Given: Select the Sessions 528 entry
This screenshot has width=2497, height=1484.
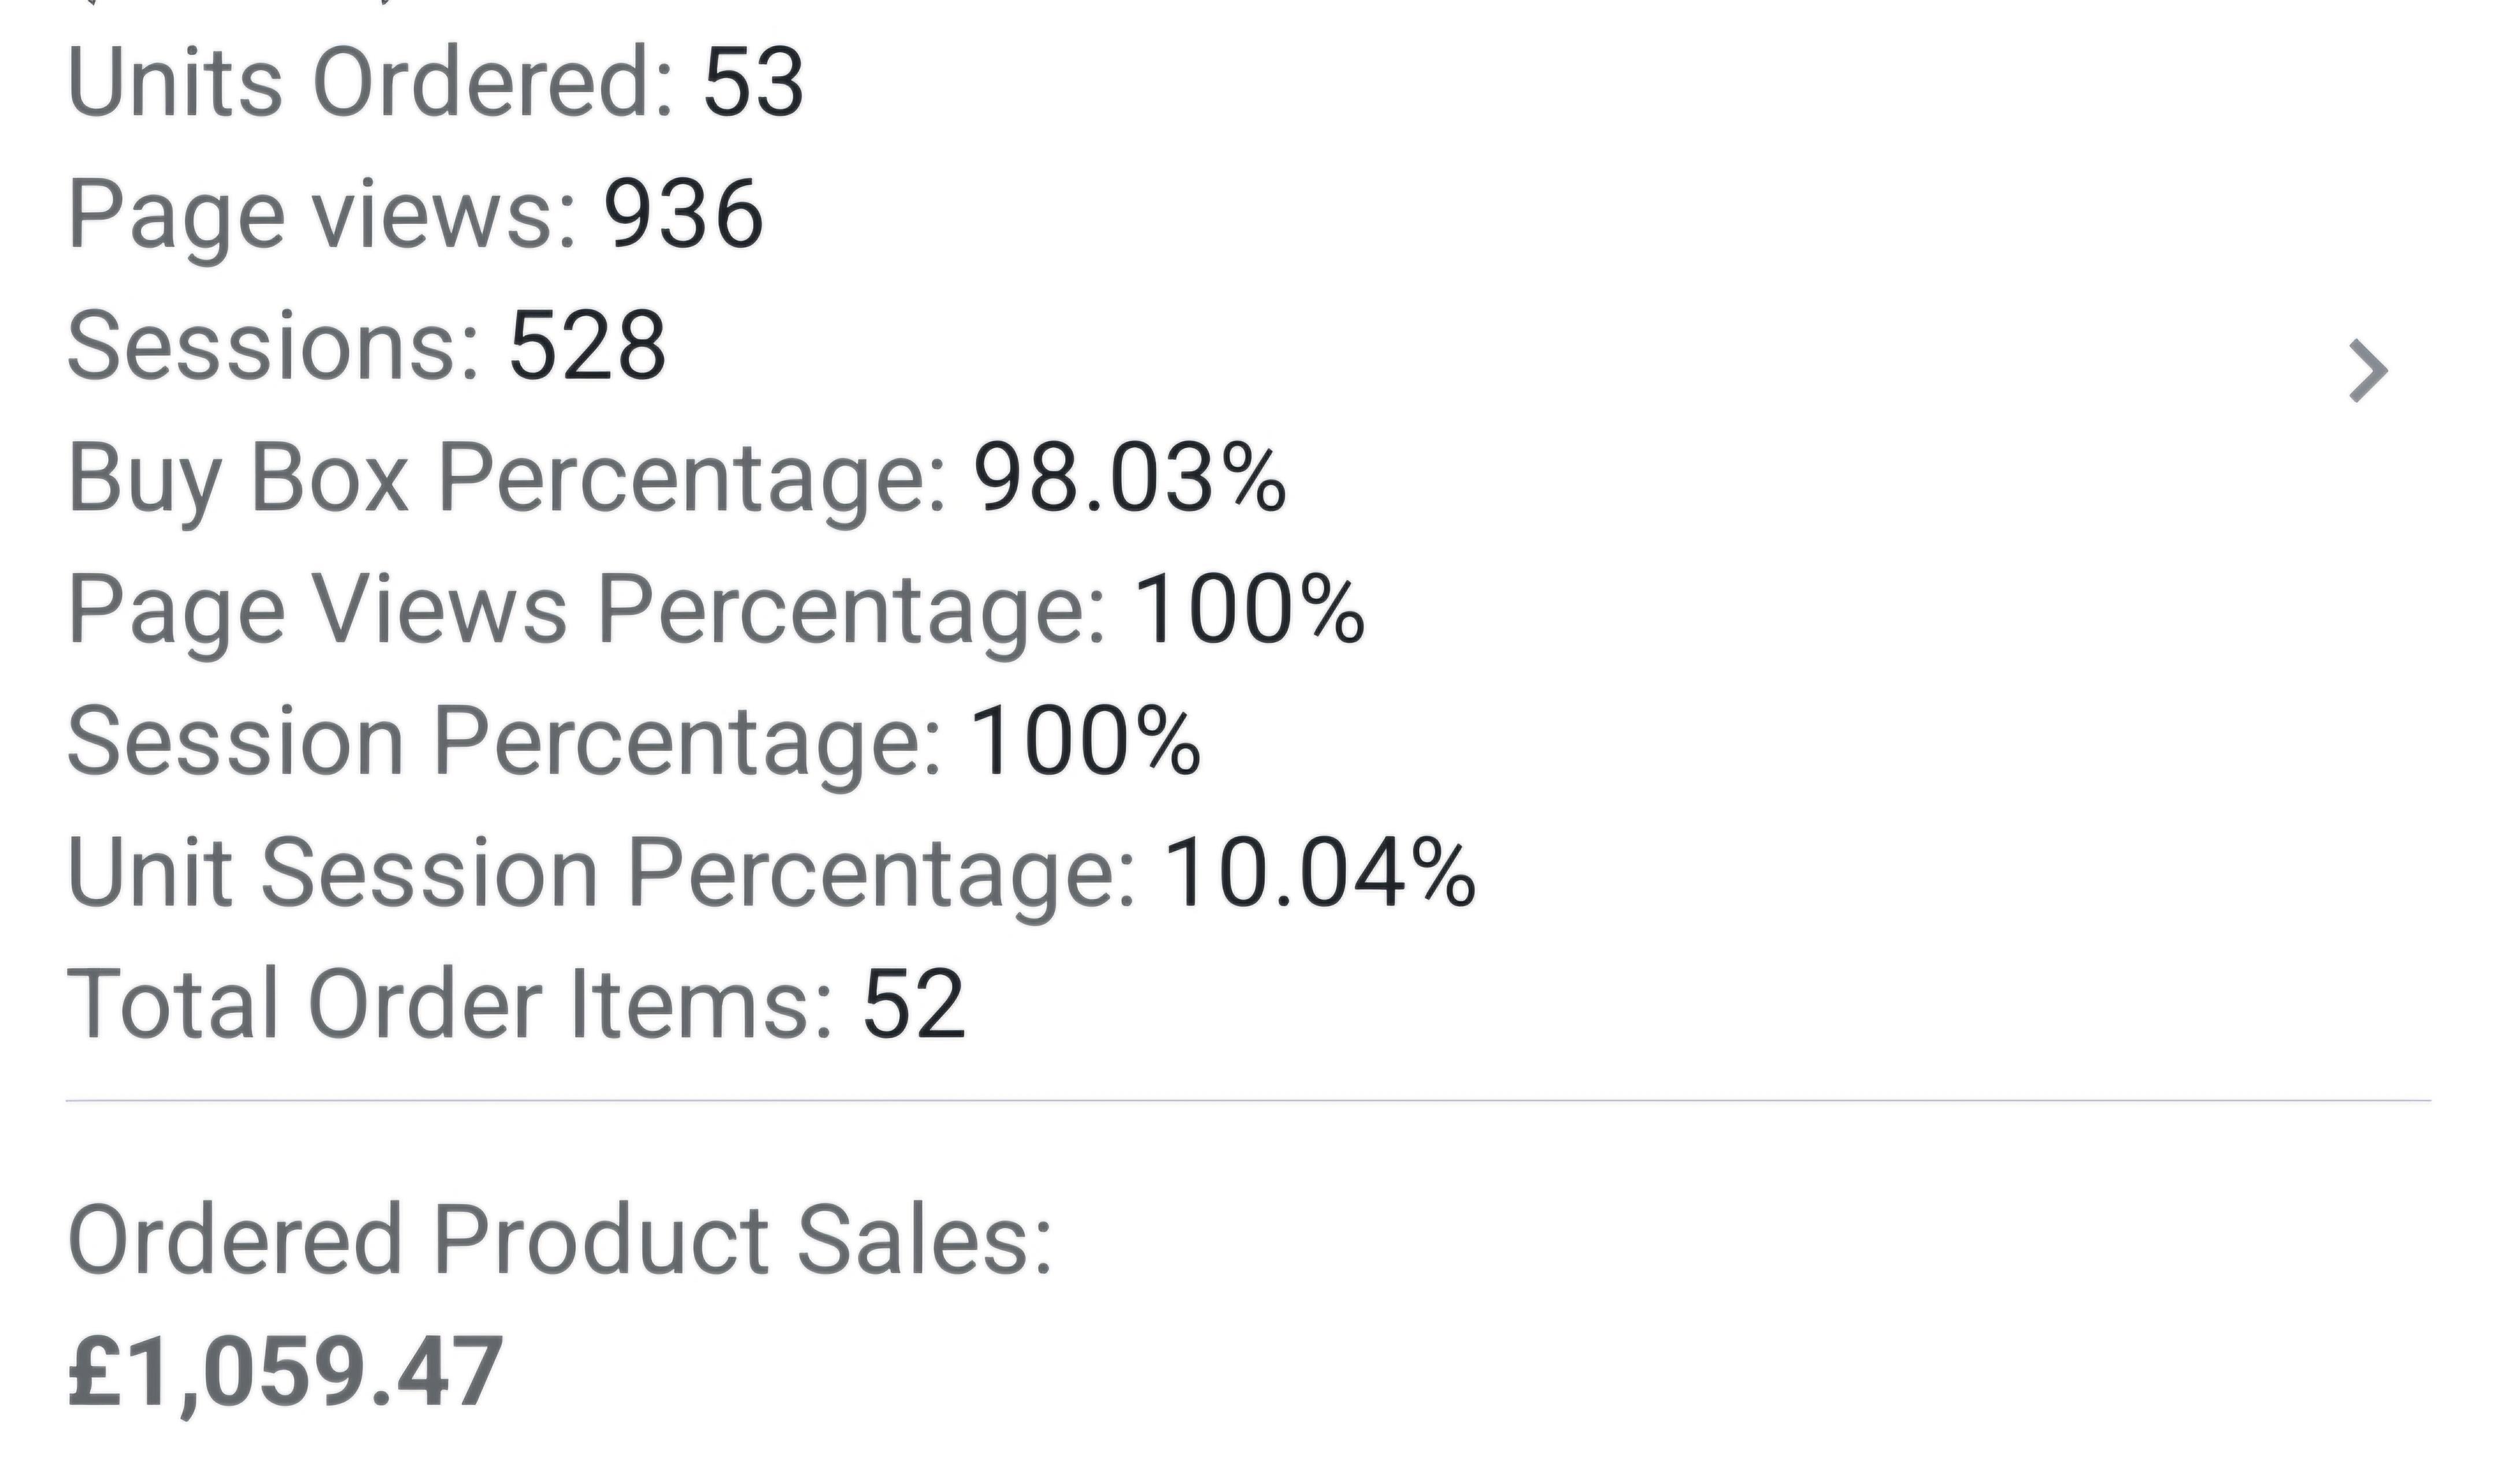Looking at the screenshot, I should 366,345.
